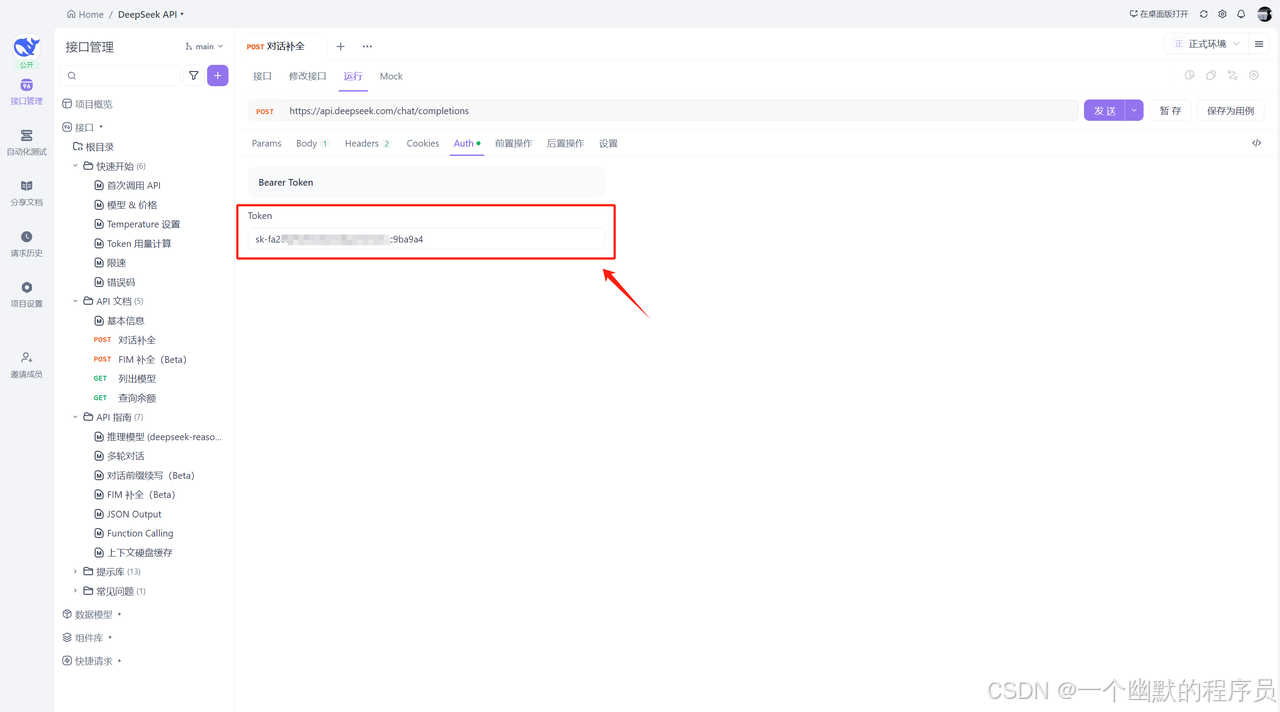Open 接口管理 in the left sidebar
1280x712 pixels.
pos(27,91)
